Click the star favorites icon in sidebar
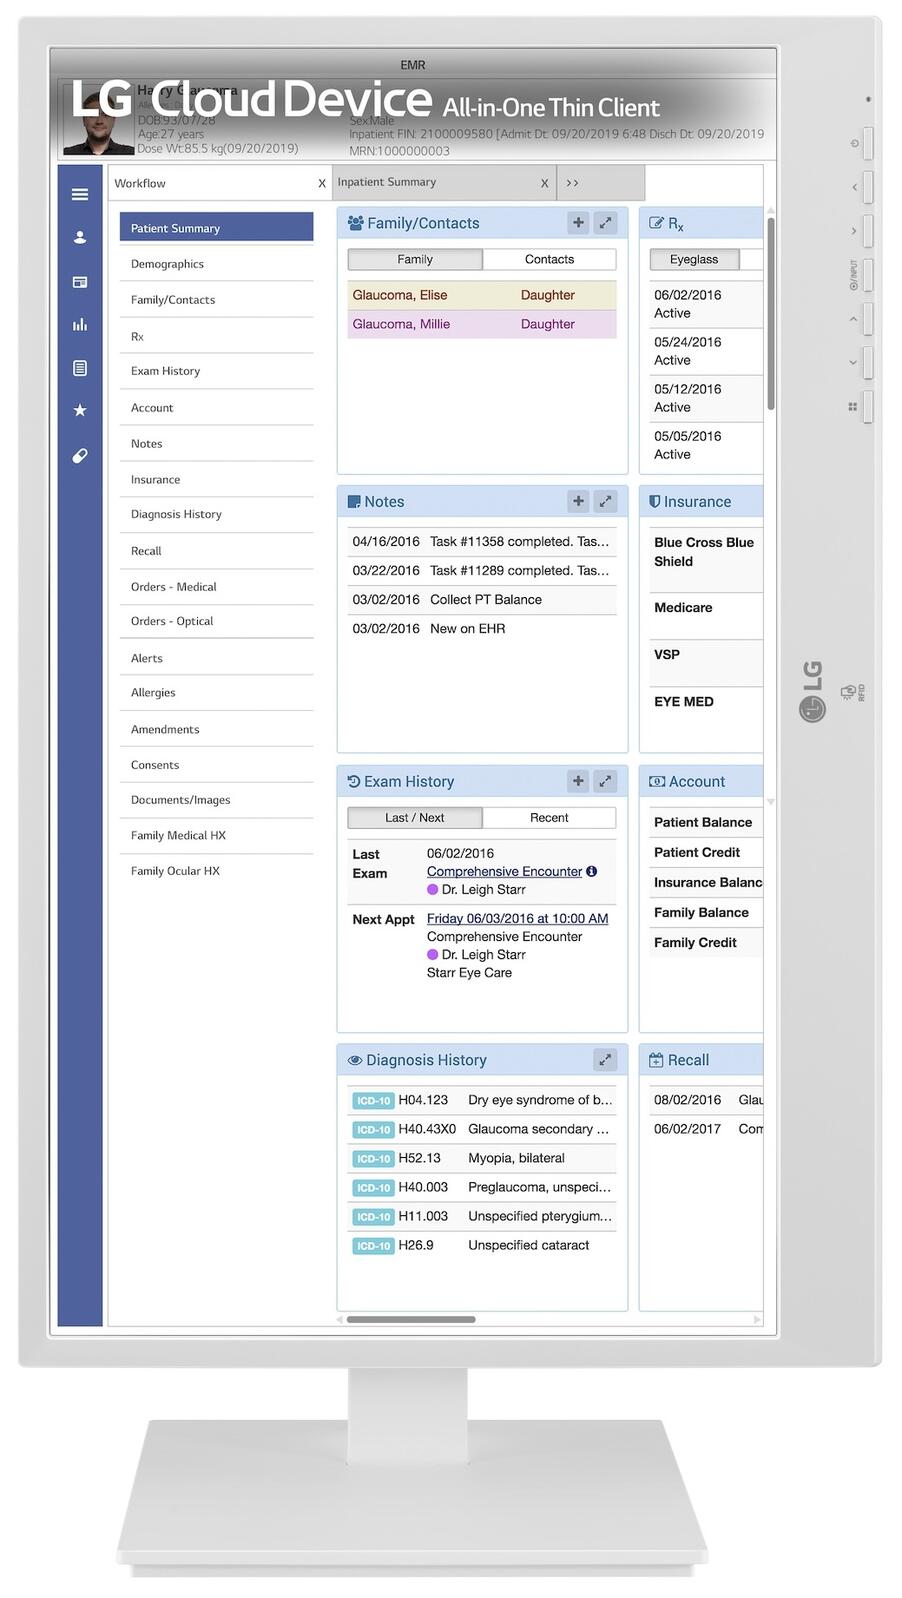This screenshot has width=902, height=1598. [80, 410]
